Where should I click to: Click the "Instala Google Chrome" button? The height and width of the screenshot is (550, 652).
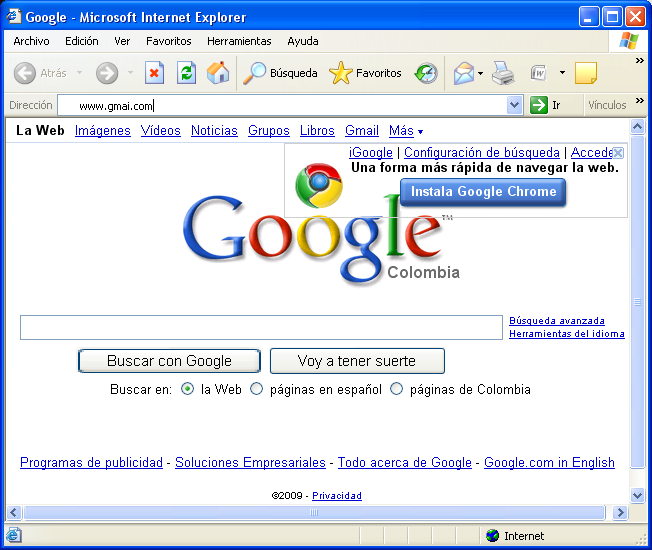[483, 192]
